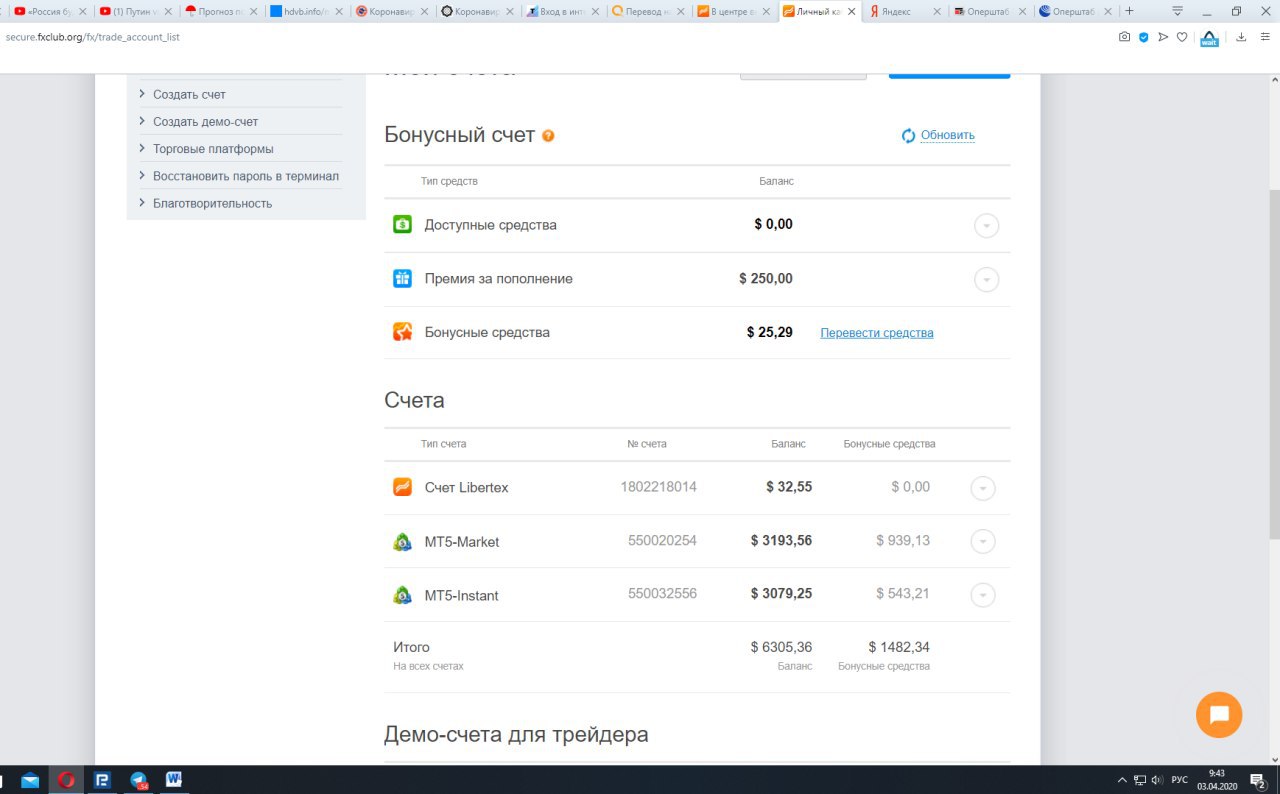Click the Обновить link

[x=948, y=136]
